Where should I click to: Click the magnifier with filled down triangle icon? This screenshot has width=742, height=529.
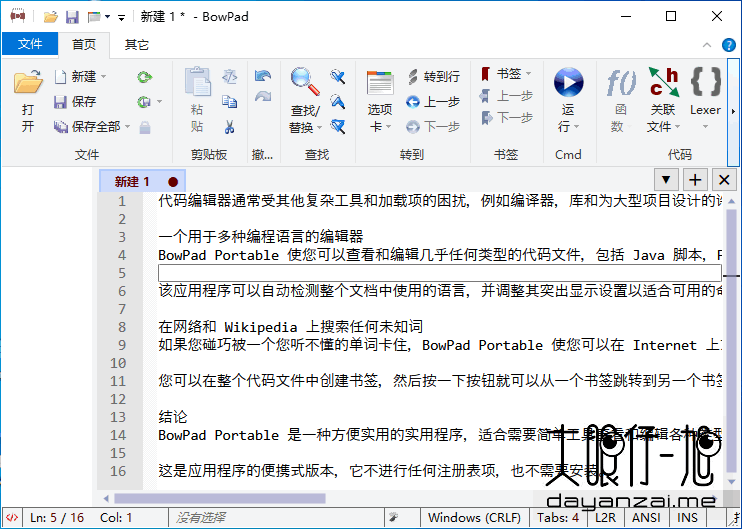[338, 126]
